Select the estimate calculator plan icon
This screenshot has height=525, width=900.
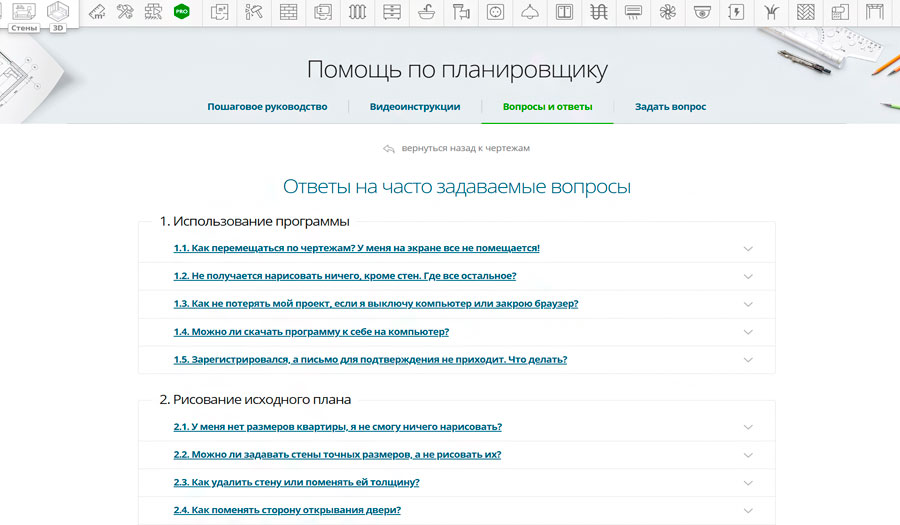840,12
